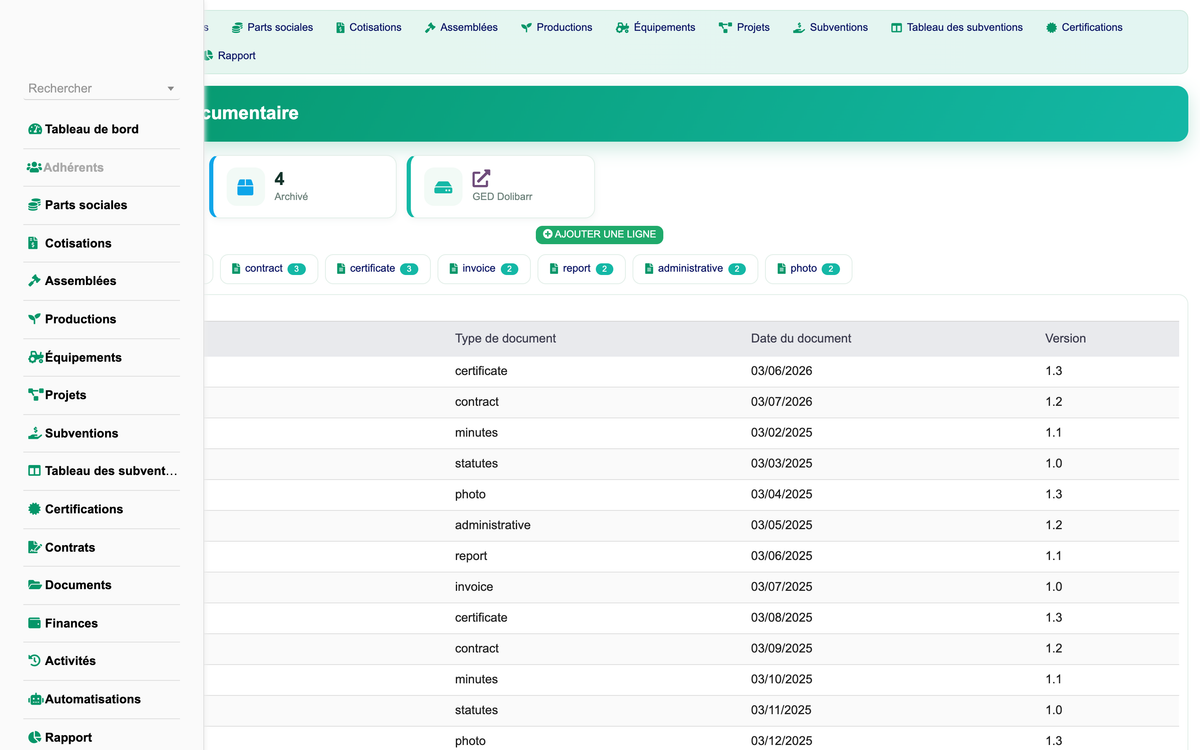Image resolution: width=1200 pixels, height=750 pixels.
Task: Click the date 03/11/2025
Action: coord(782,710)
